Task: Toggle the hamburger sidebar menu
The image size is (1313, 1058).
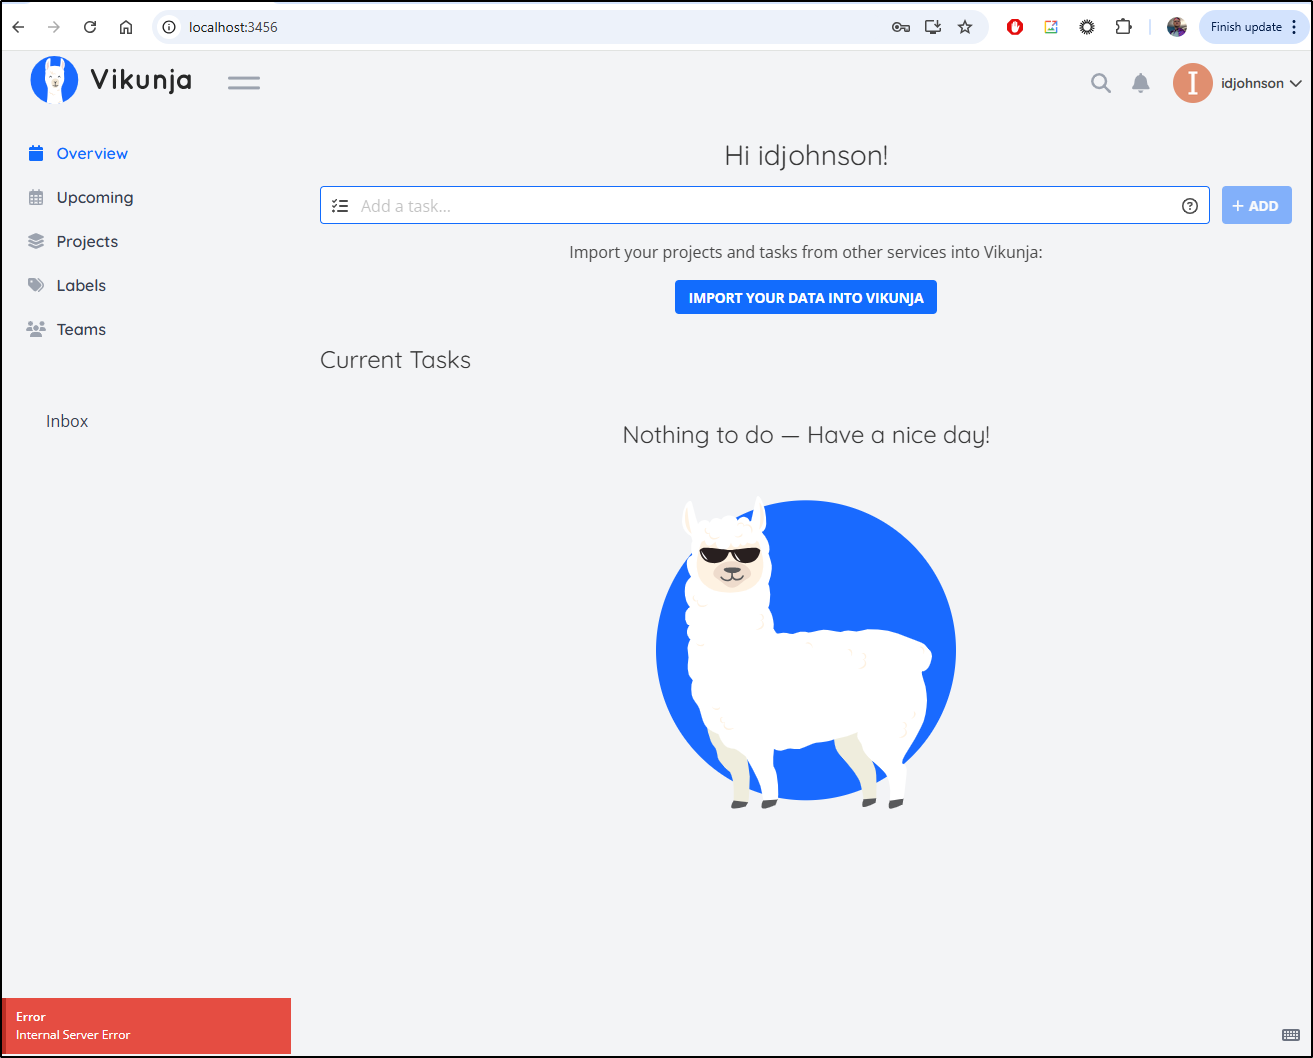Action: coord(244,83)
